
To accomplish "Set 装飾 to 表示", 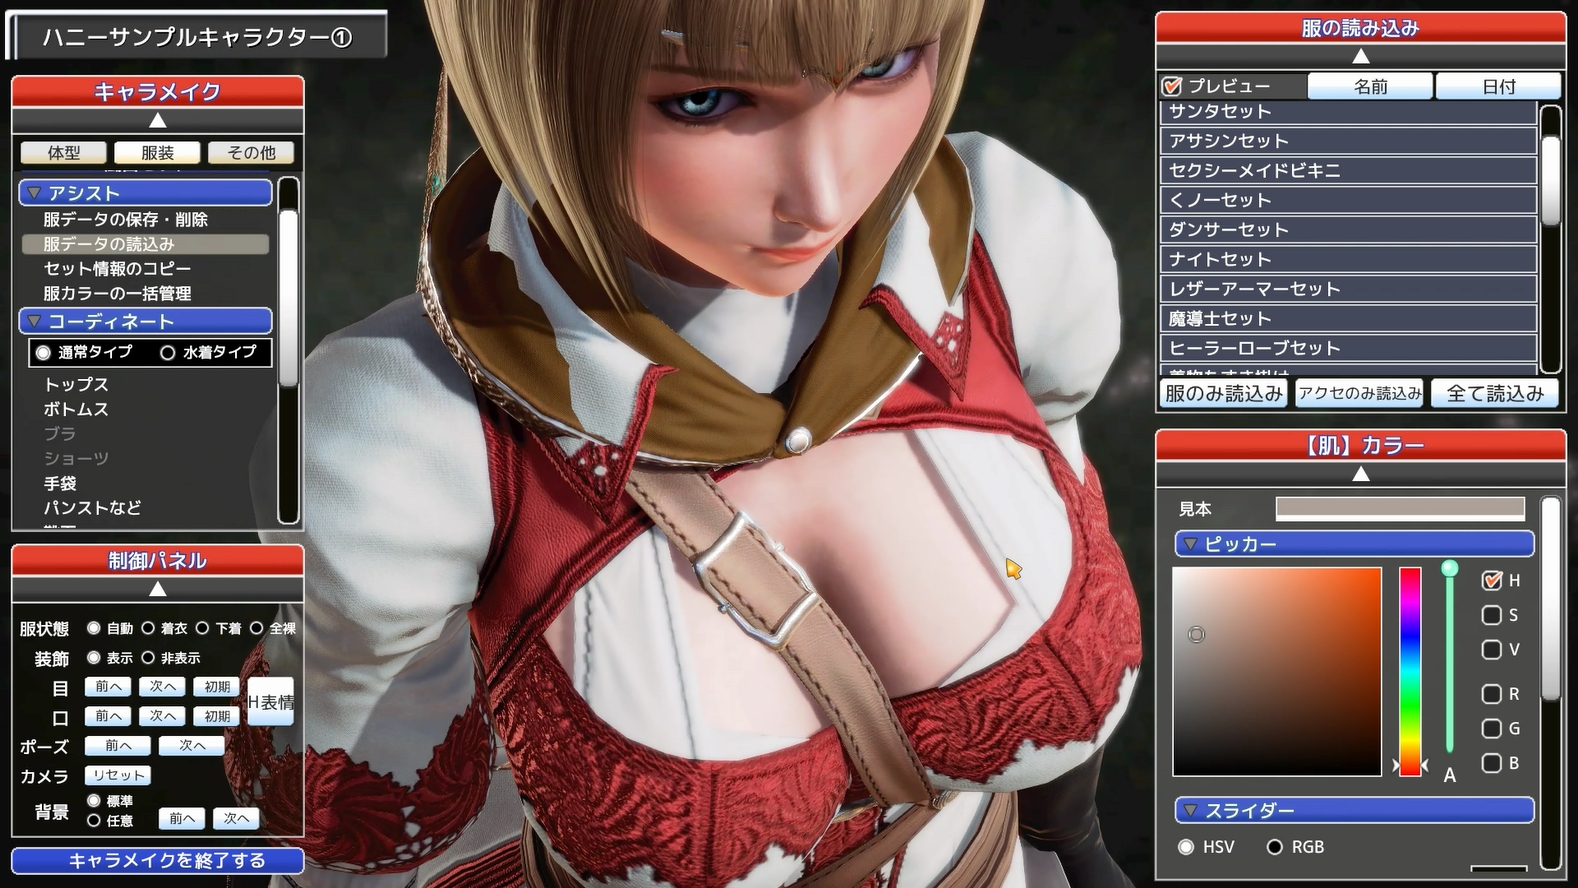I will (x=94, y=657).
